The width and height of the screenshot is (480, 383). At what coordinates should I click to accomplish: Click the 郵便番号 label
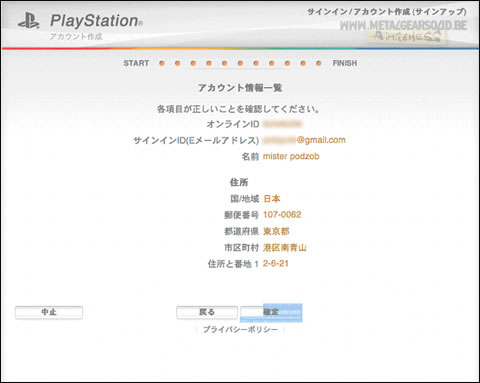(x=241, y=215)
